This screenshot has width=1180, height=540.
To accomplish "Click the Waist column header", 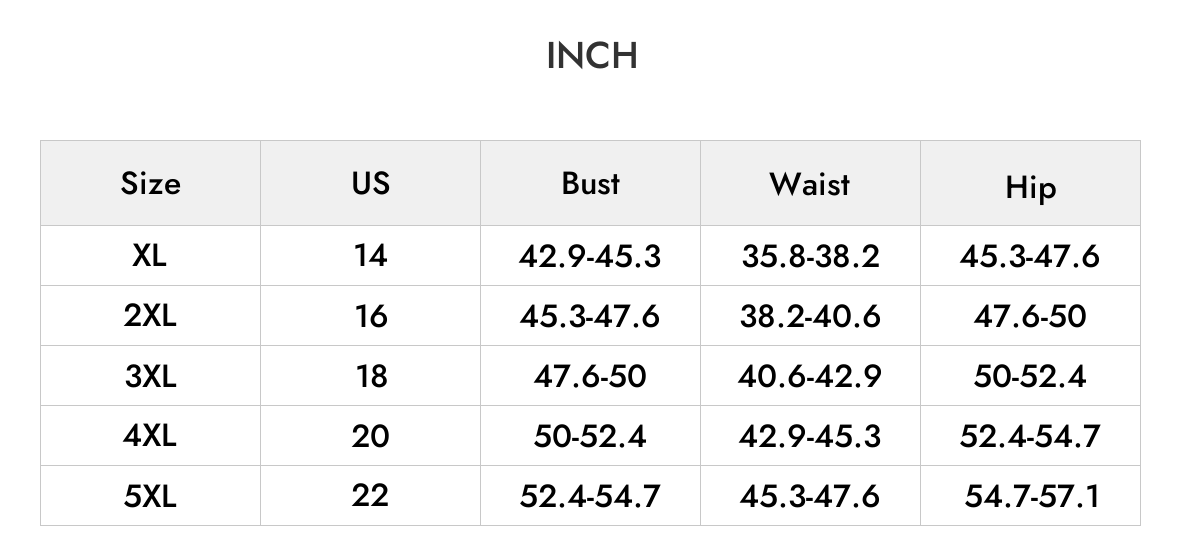I will [810, 183].
